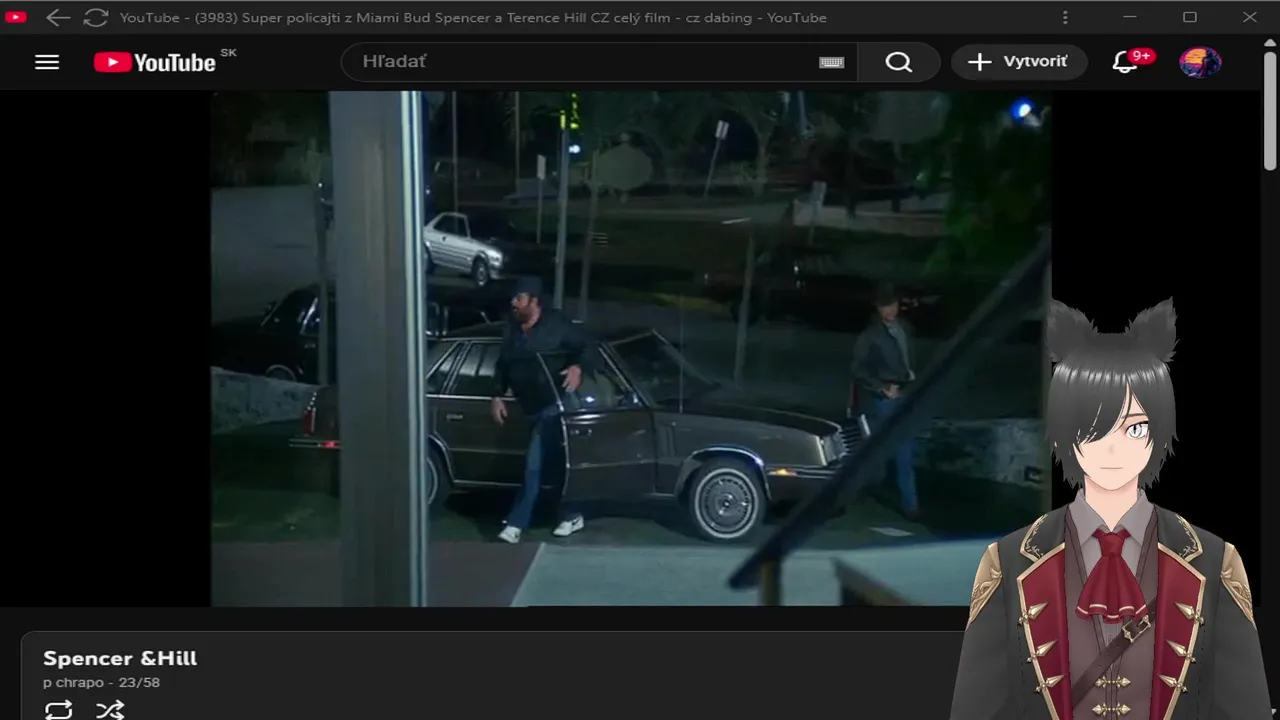Image resolution: width=1280 pixels, height=720 pixels.
Task: Minimize the YouTube window
Action: 1130,17
